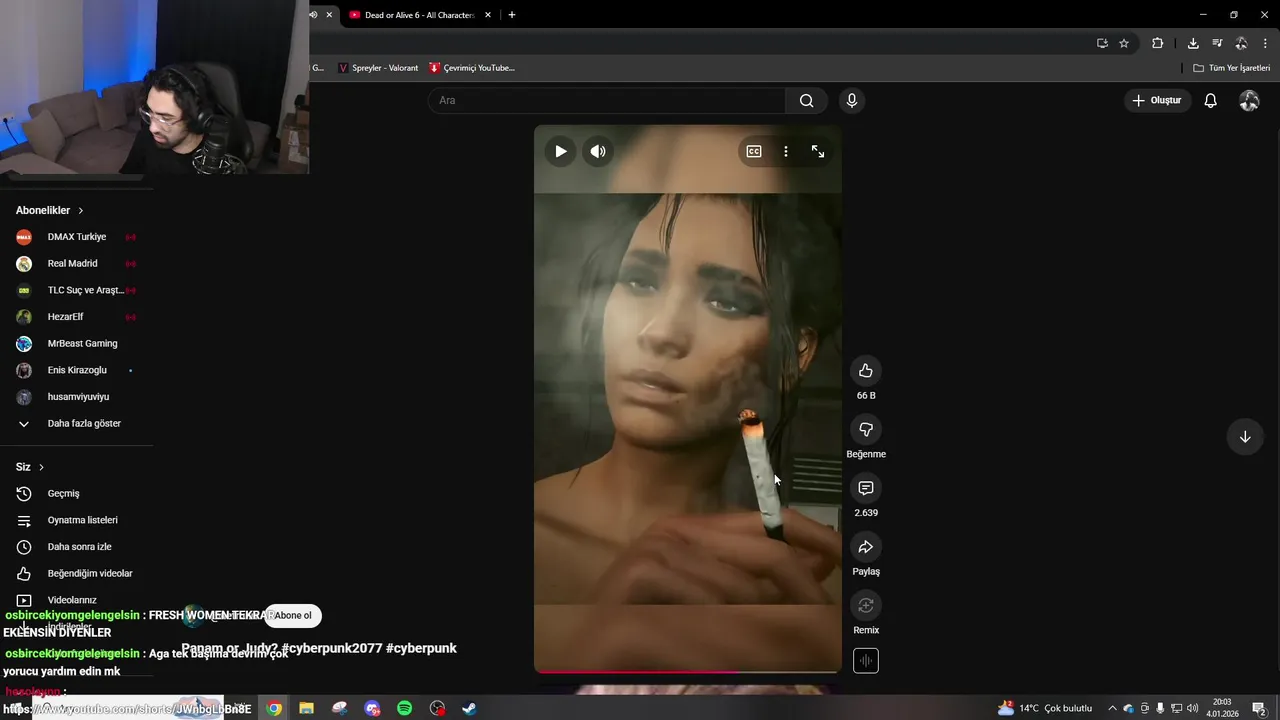
Task: Open the Oluştur create menu
Action: (x=1157, y=100)
